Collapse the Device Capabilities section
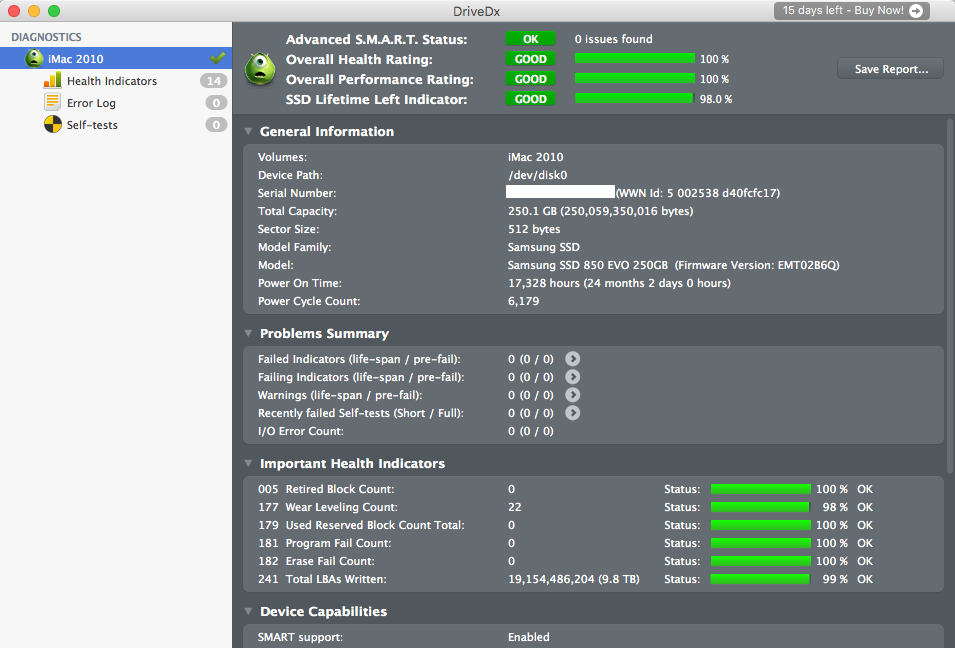This screenshot has height=648, width=955. tap(248, 611)
